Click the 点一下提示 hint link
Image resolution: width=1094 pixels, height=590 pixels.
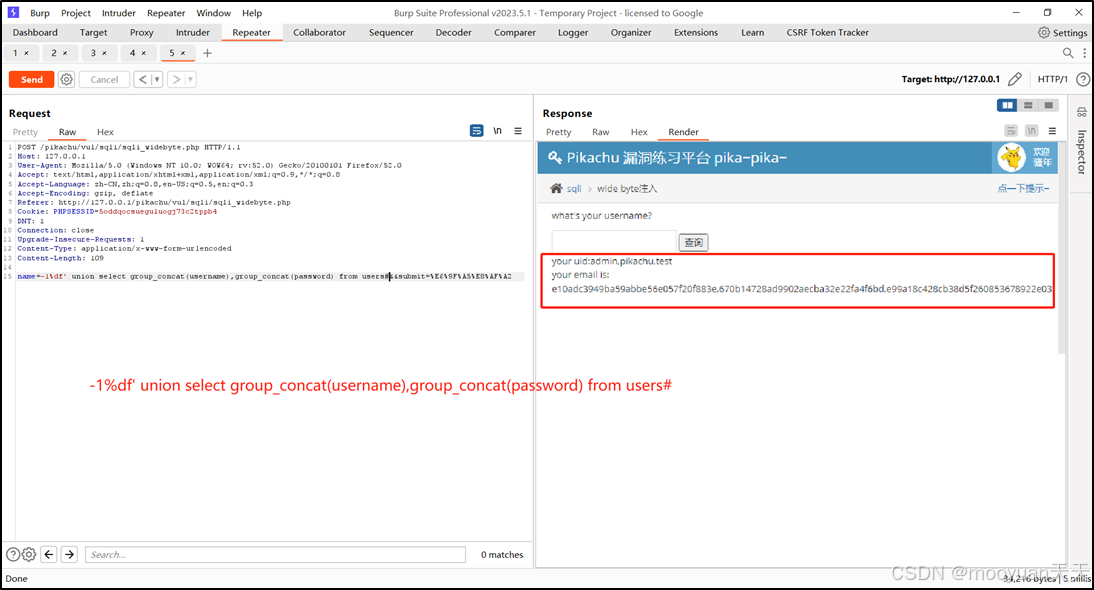pyautogui.click(x=1023, y=188)
